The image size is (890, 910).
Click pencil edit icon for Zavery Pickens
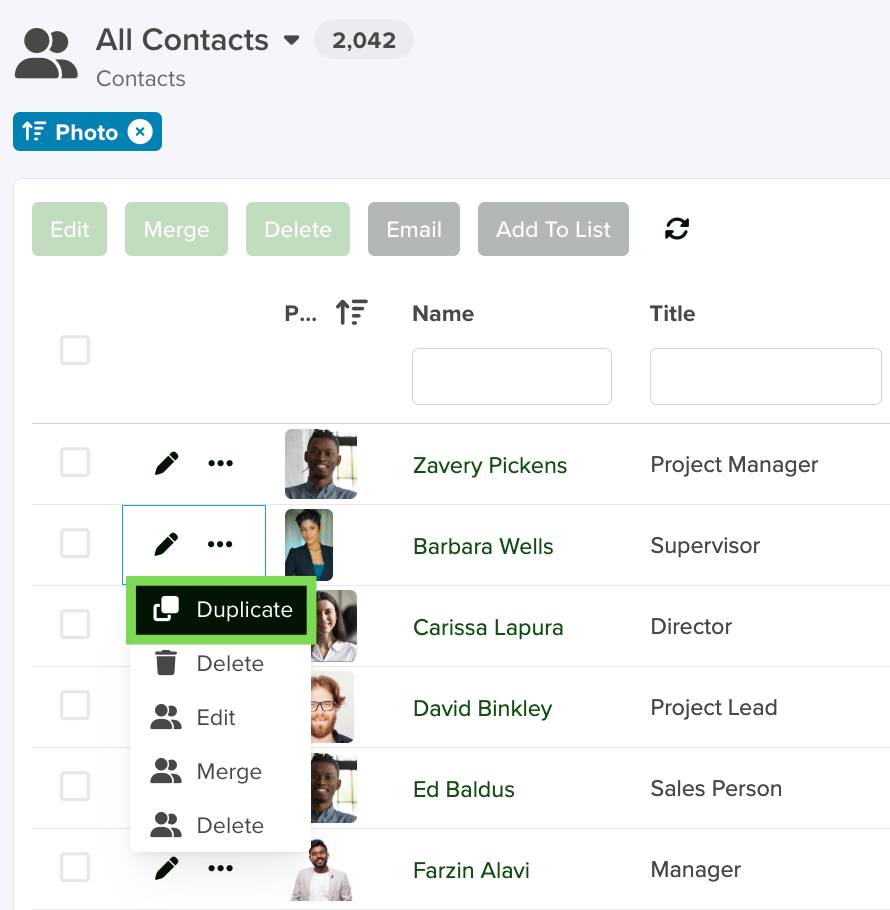pyautogui.click(x=166, y=464)
